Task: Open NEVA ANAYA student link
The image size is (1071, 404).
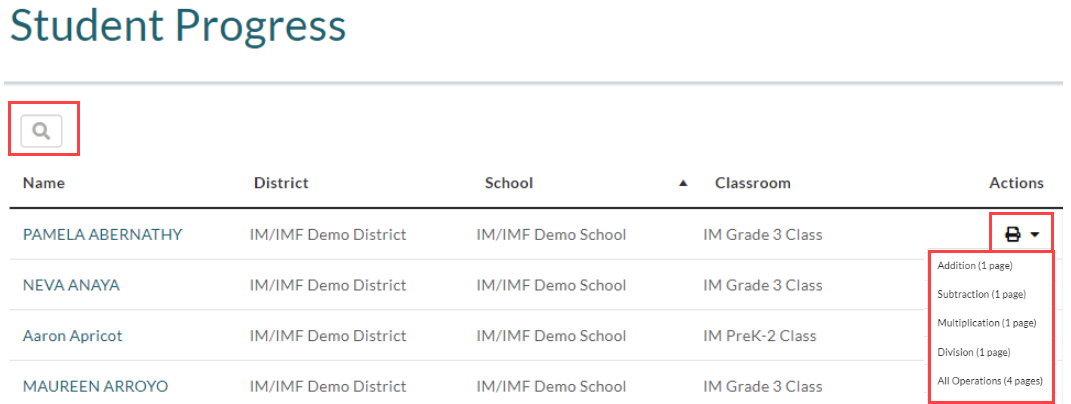Action: (71, 285)
